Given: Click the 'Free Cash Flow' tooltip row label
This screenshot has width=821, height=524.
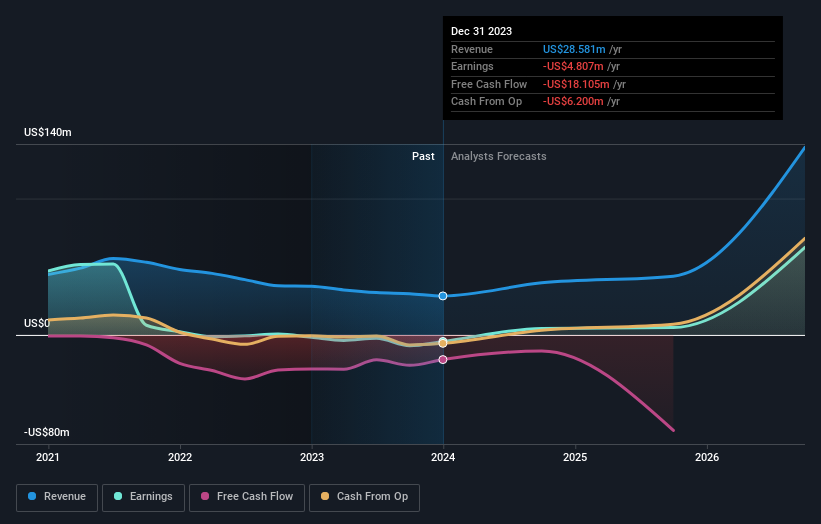Looking at the screenshot, I should coord(489,84).
